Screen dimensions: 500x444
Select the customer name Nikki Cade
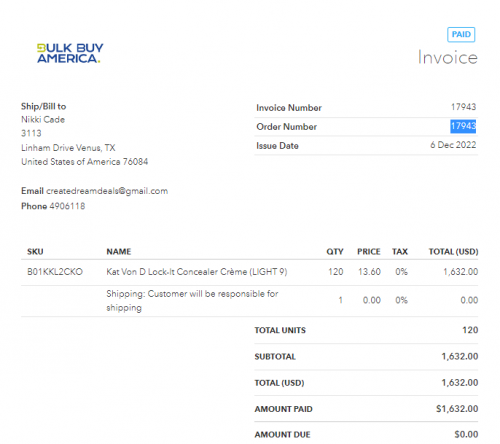[43, 120]
